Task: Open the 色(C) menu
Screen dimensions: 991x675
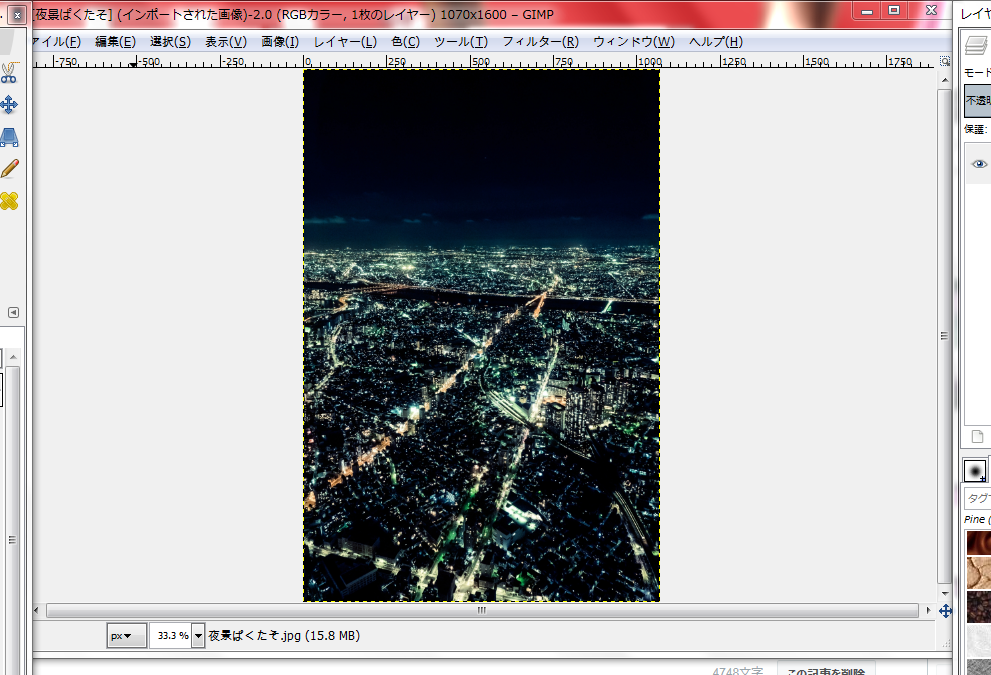Action: pos(405,42)
